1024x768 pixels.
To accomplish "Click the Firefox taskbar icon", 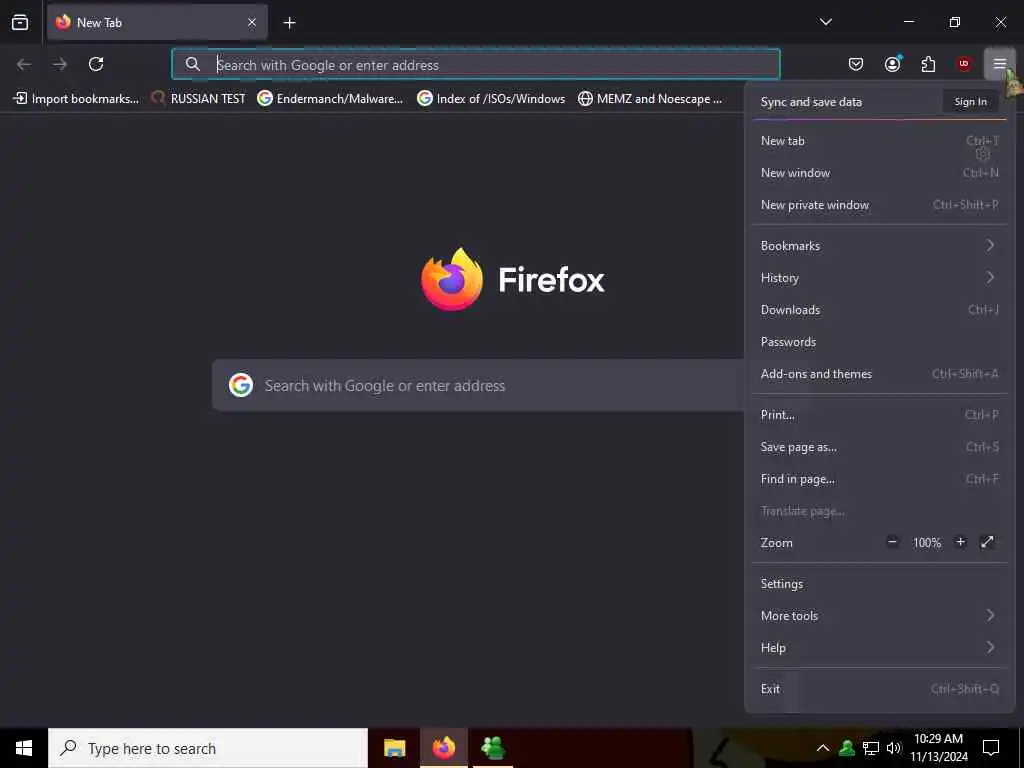I will click(444, 748).
